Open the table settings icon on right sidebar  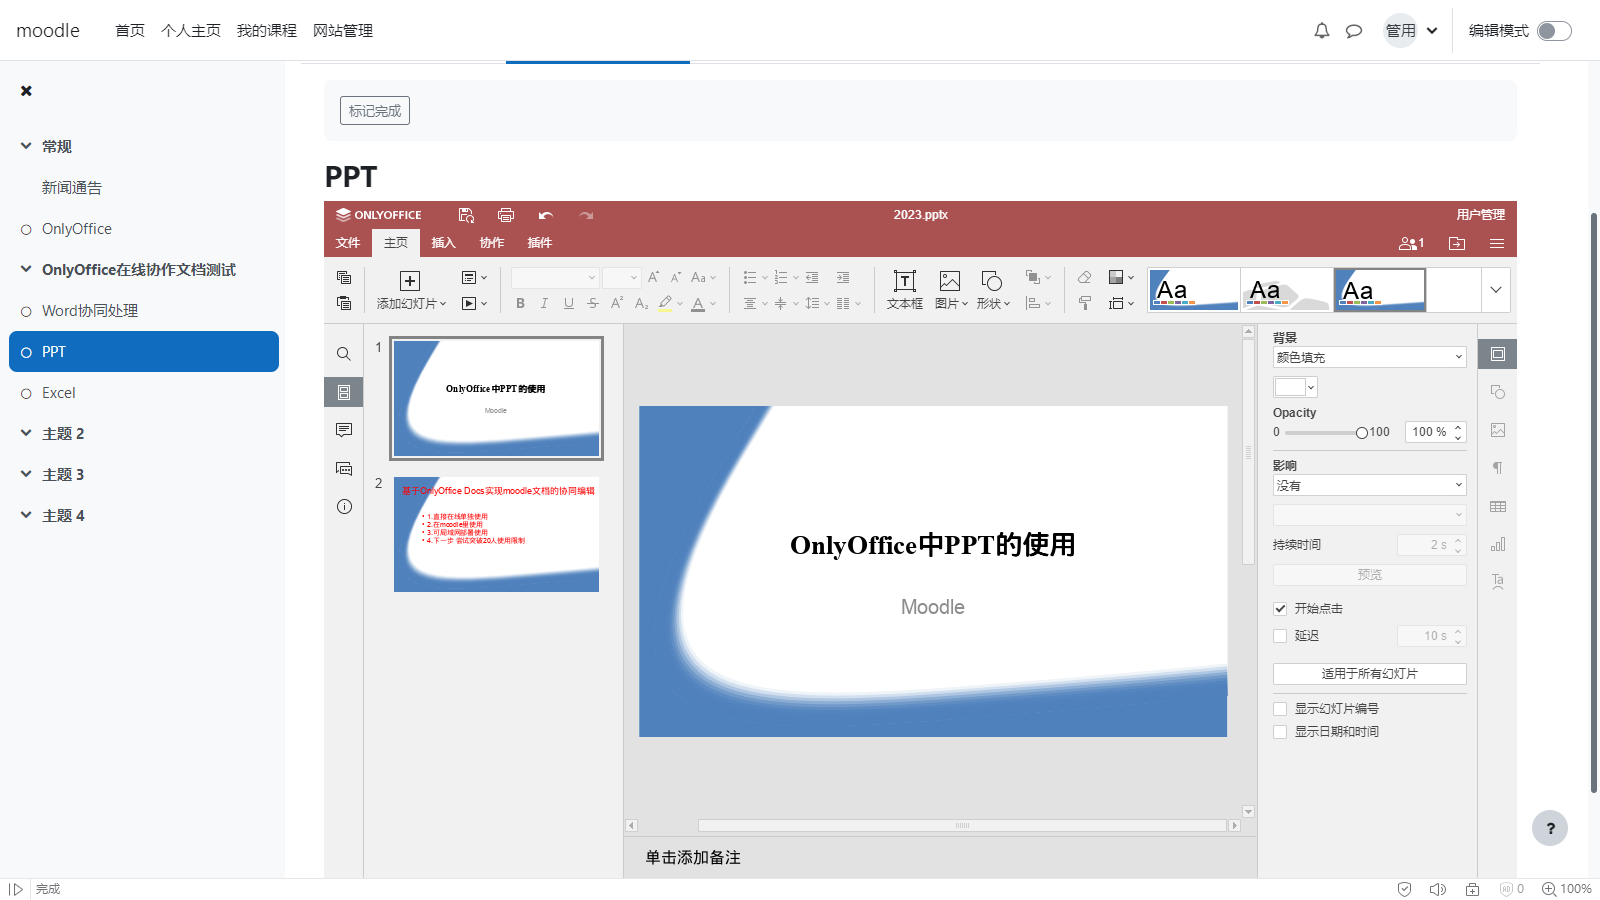(x=1497, y=506)
